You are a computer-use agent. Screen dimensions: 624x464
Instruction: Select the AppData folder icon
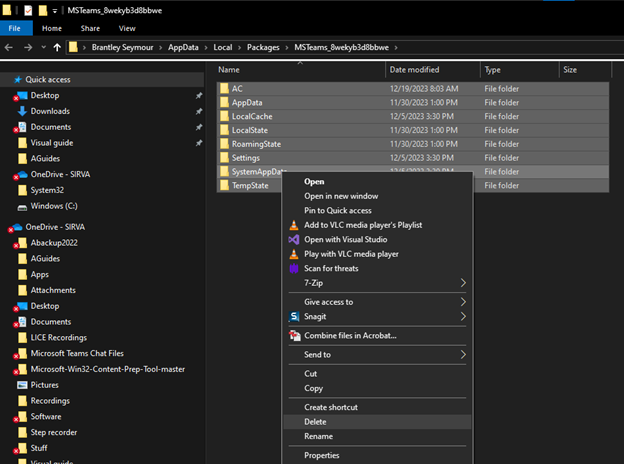click(x=224, y=102)
